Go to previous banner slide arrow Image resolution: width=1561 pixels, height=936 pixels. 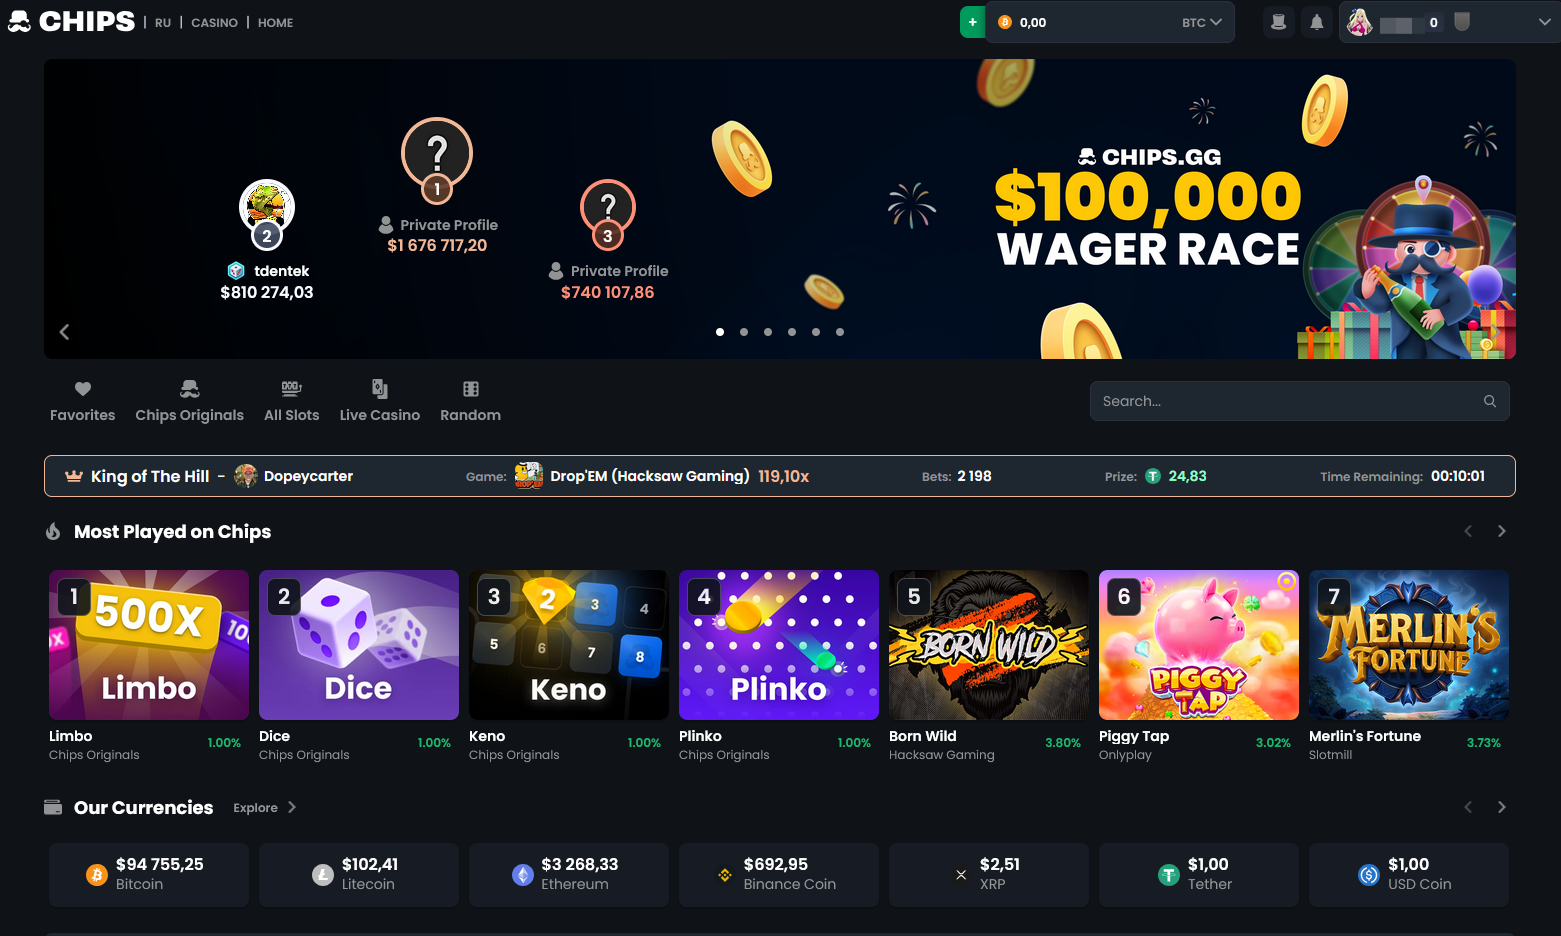(x=64, y=332)
